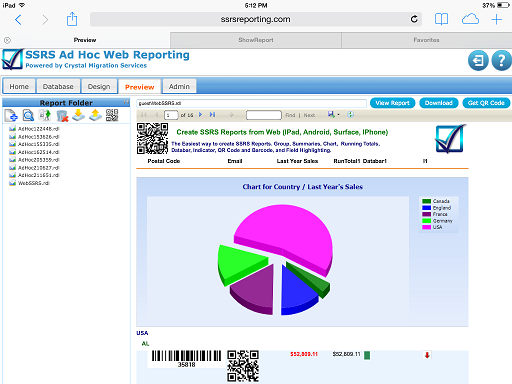Refresh the report viewer
This screenshot has height=384, width=512.
[x=350, y=115]
